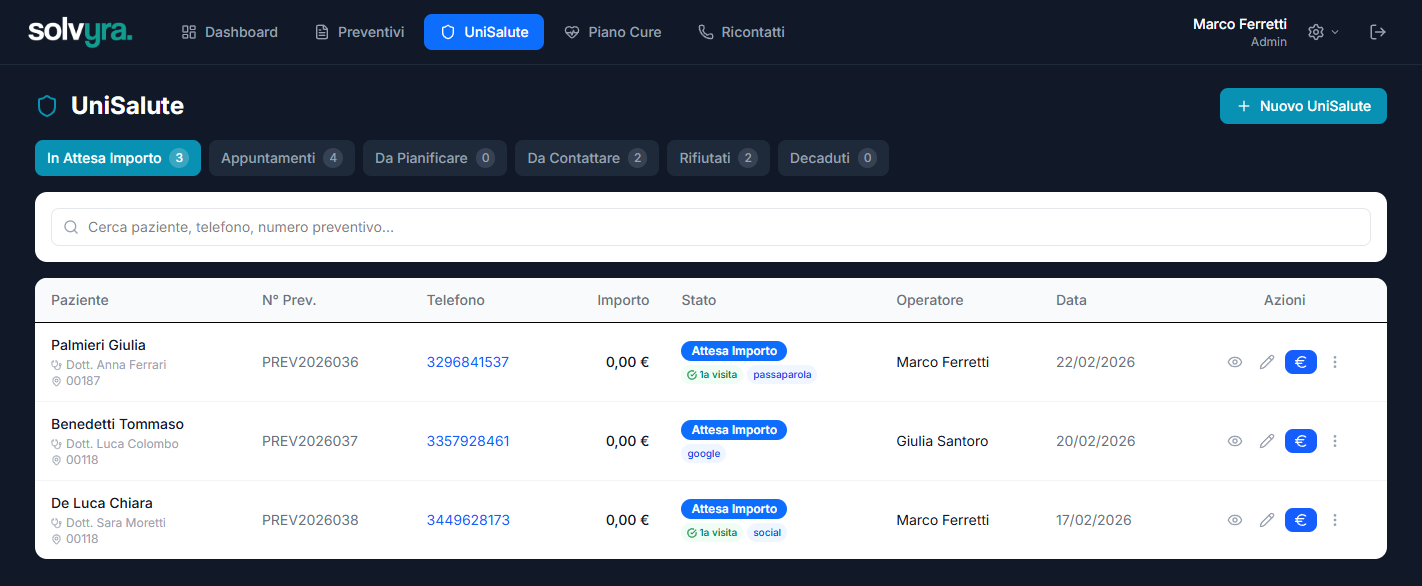Click Attesa Importo badge for PREV2026036

click(x=734, y=351)
